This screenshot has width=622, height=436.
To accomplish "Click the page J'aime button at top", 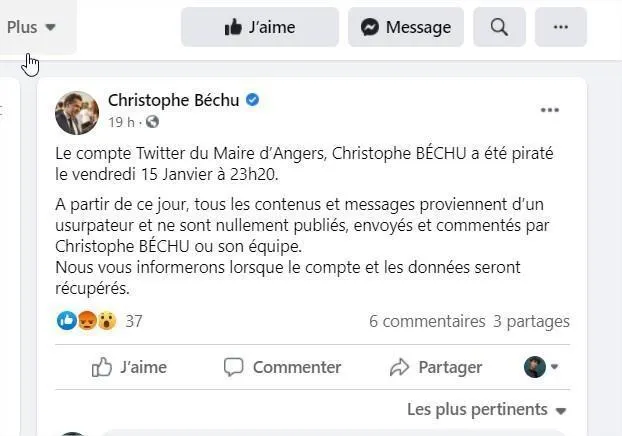I will (x=259, y=27).
